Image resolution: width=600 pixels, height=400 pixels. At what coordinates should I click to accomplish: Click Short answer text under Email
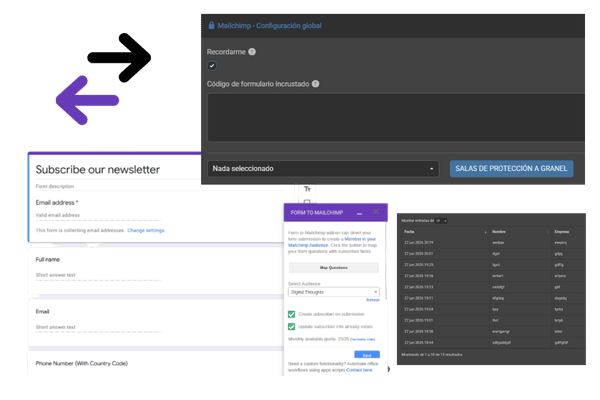pyautogui.click(x=98, y=327)
